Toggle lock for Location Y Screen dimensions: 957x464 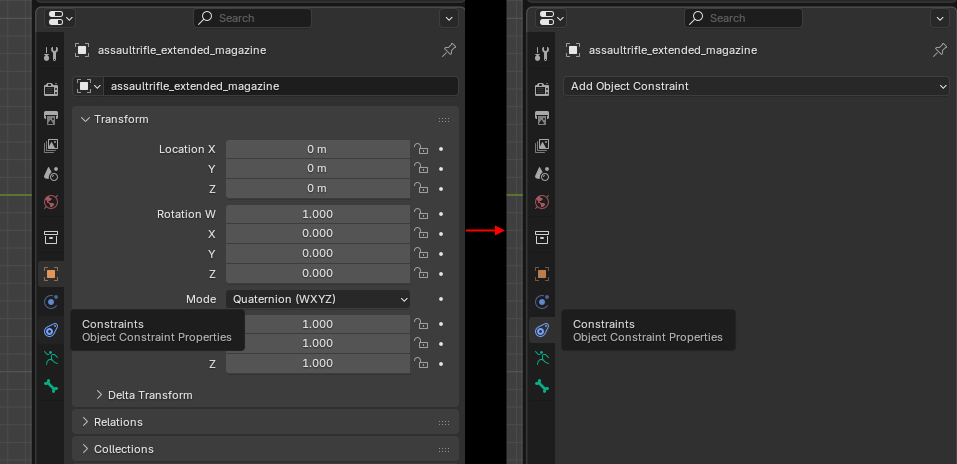[x=421, y=169]
